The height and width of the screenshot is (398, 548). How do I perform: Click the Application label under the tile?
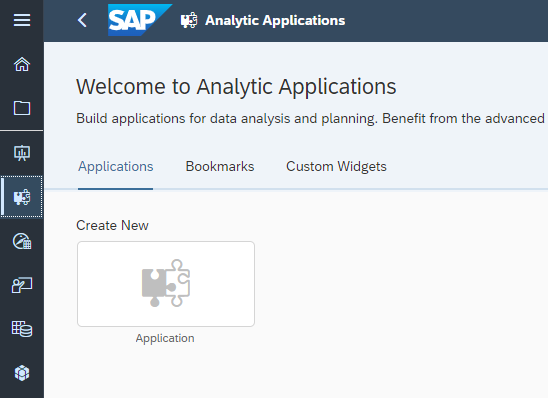pyautogui.click(x=165, y=338)
